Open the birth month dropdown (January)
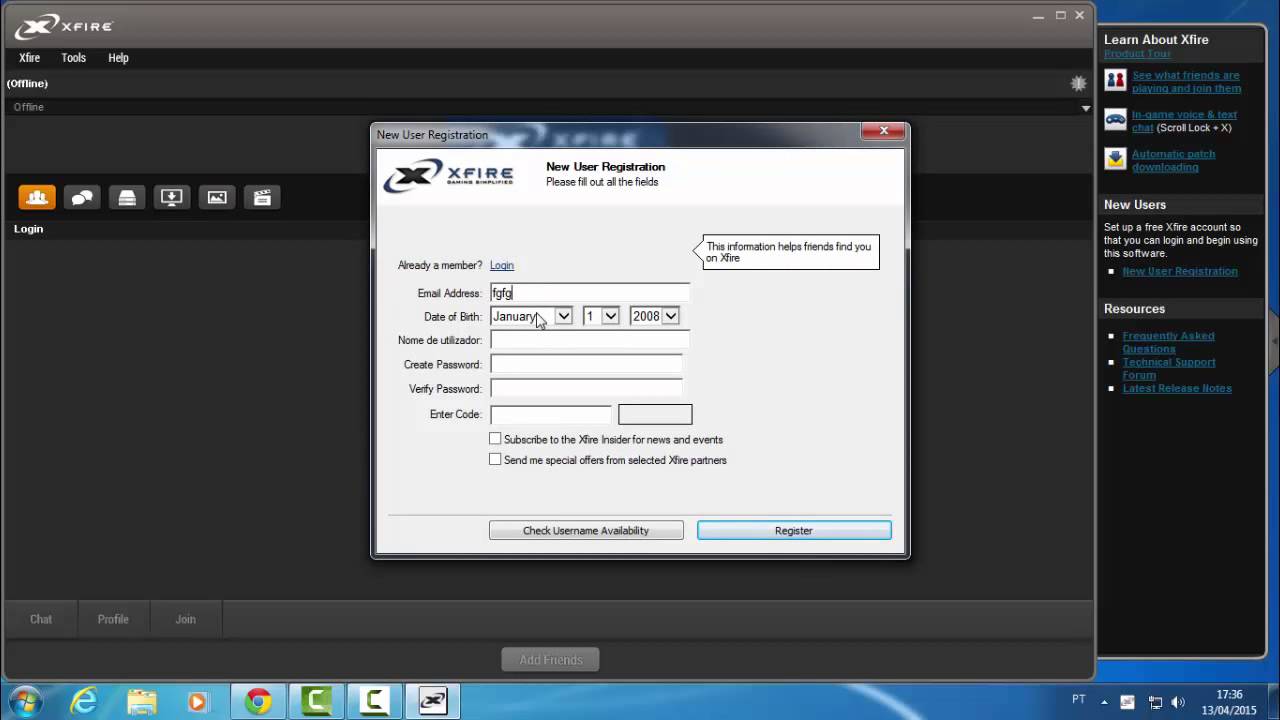Screen dimensions: 1280x720 531,316
